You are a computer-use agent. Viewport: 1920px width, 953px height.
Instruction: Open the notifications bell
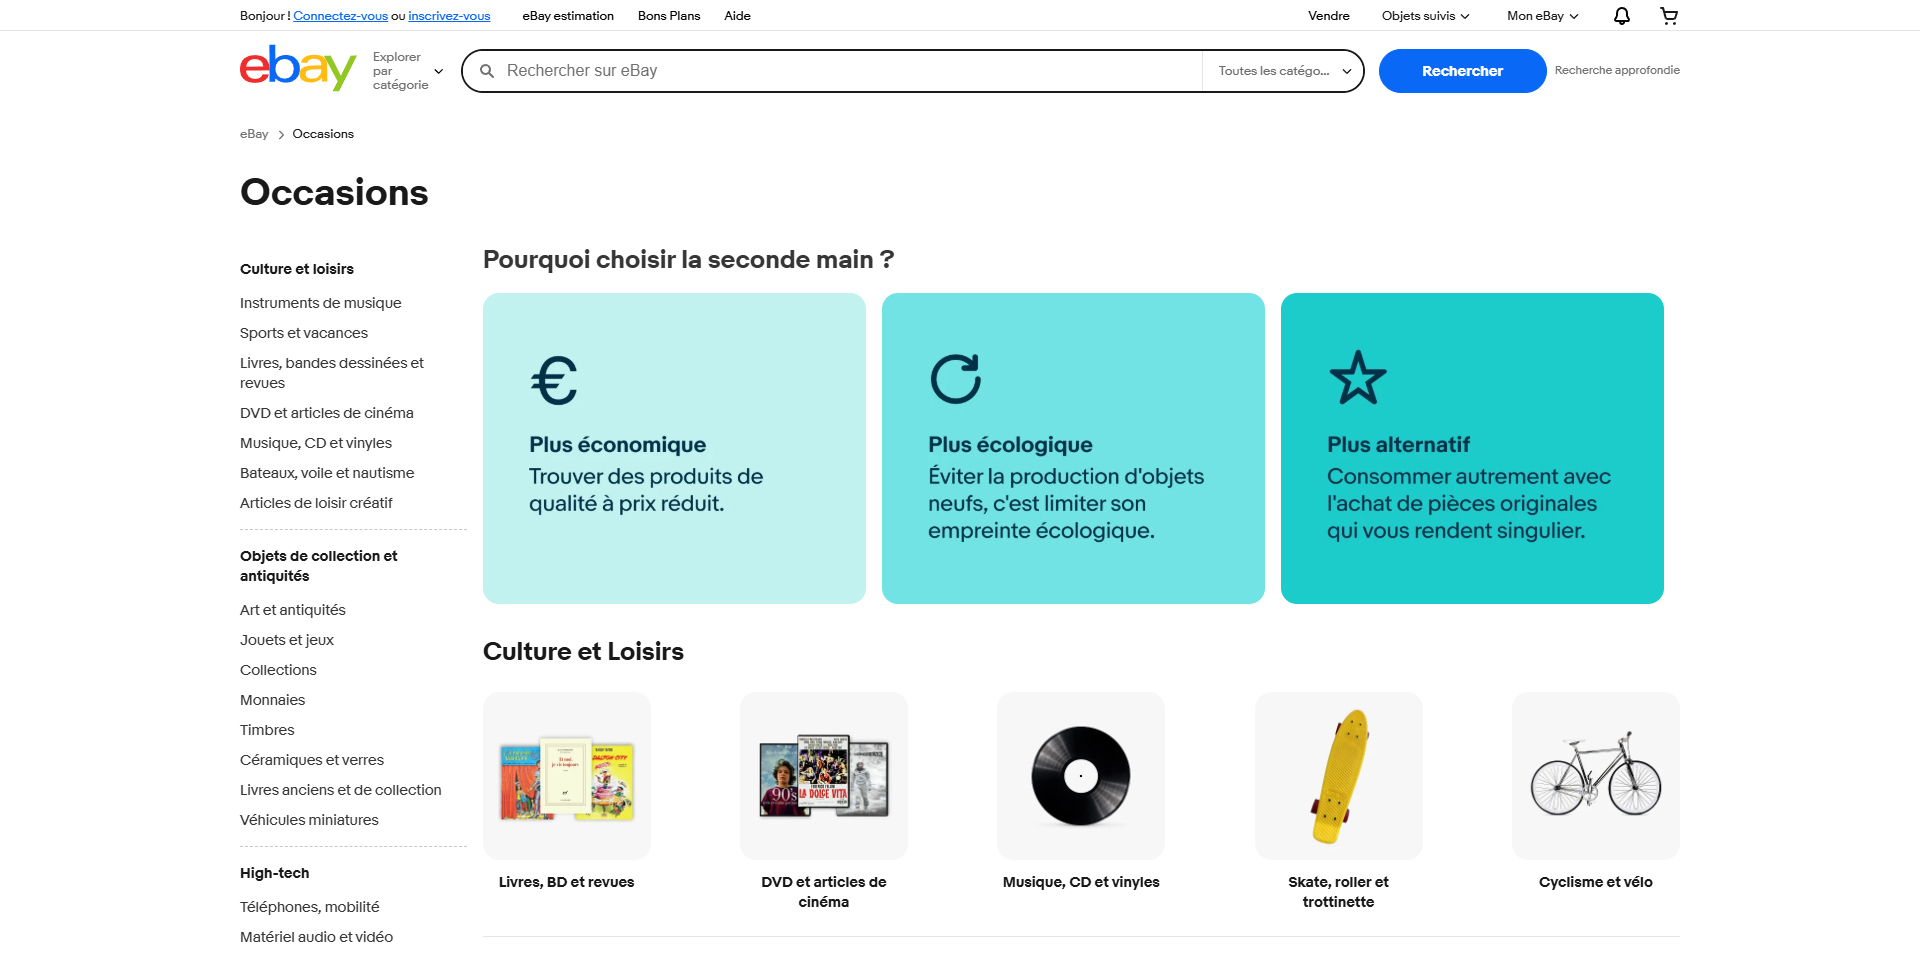click(x=1622, y=16)
